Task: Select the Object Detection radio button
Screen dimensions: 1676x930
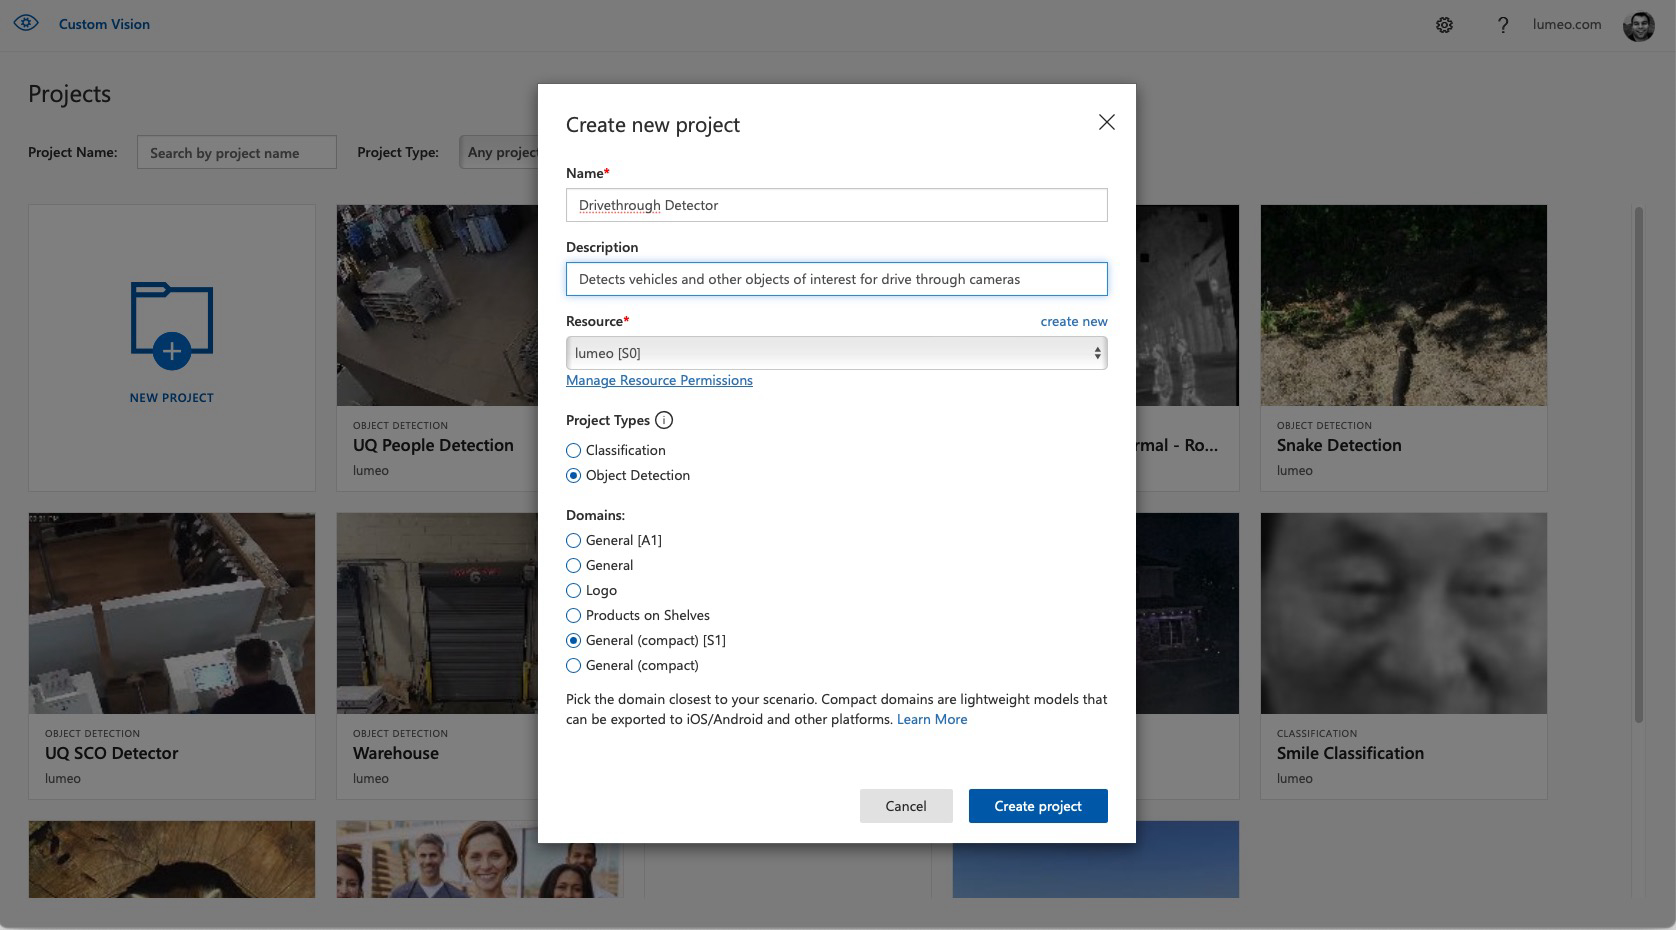Action: [x=573, y=476]
